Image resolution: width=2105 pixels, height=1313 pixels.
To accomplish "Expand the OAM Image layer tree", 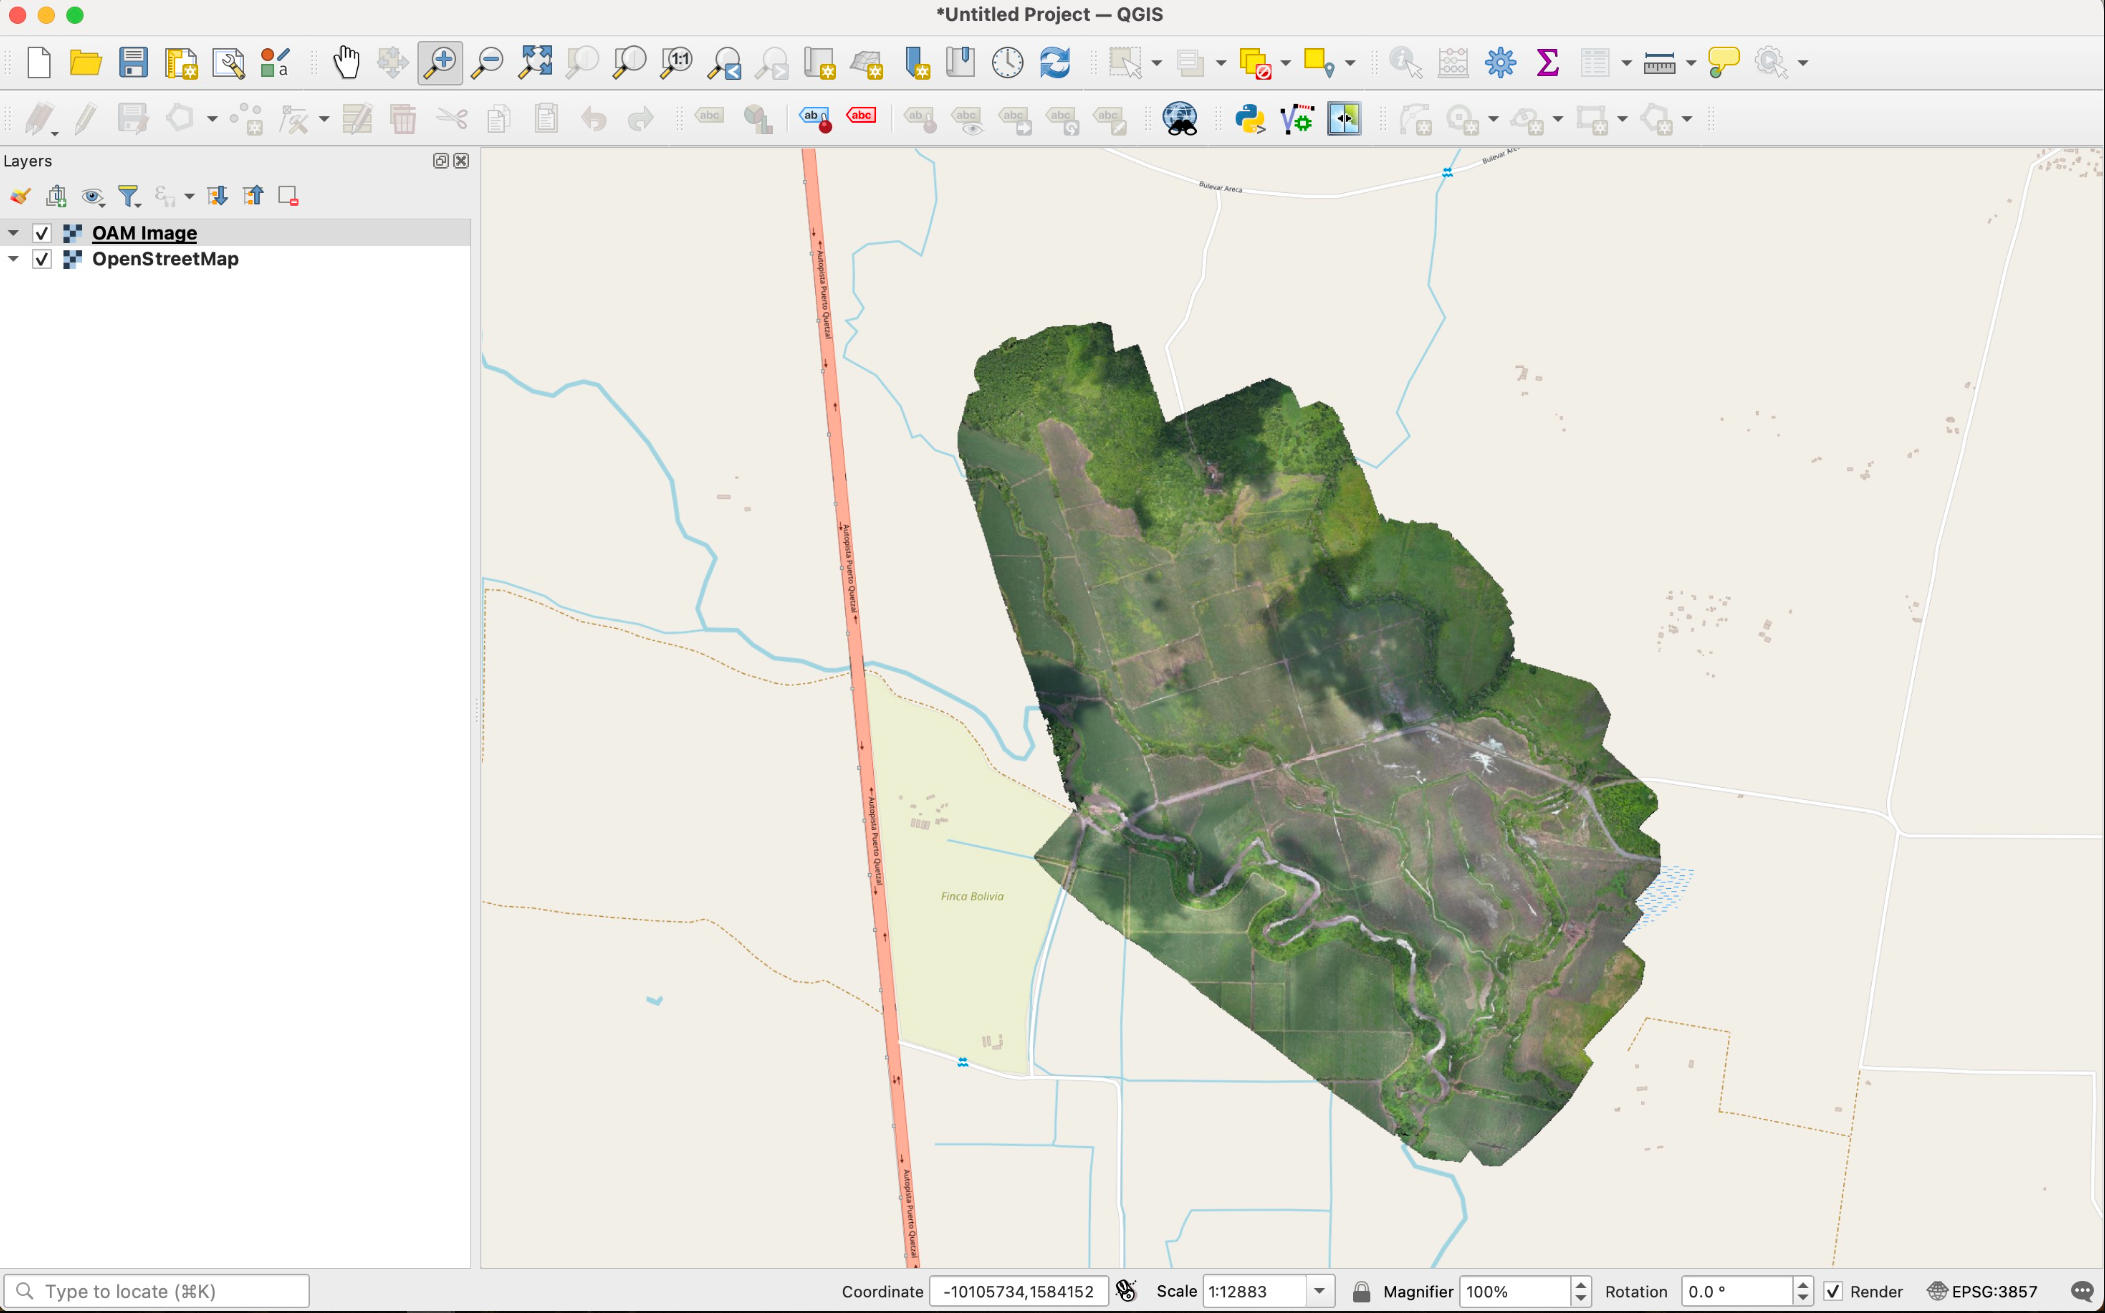I will (13, 233).
